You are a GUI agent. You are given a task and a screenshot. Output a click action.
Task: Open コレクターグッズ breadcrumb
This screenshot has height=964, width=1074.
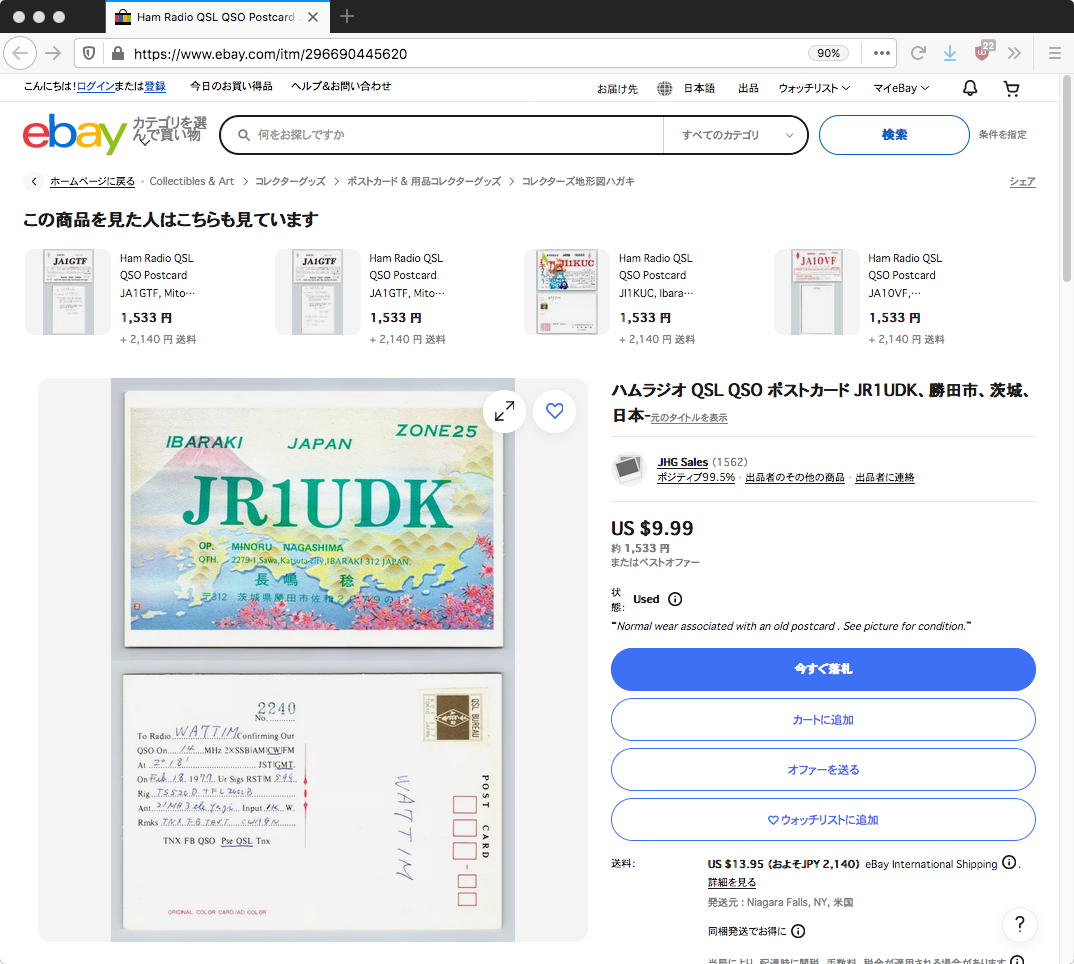290,182
